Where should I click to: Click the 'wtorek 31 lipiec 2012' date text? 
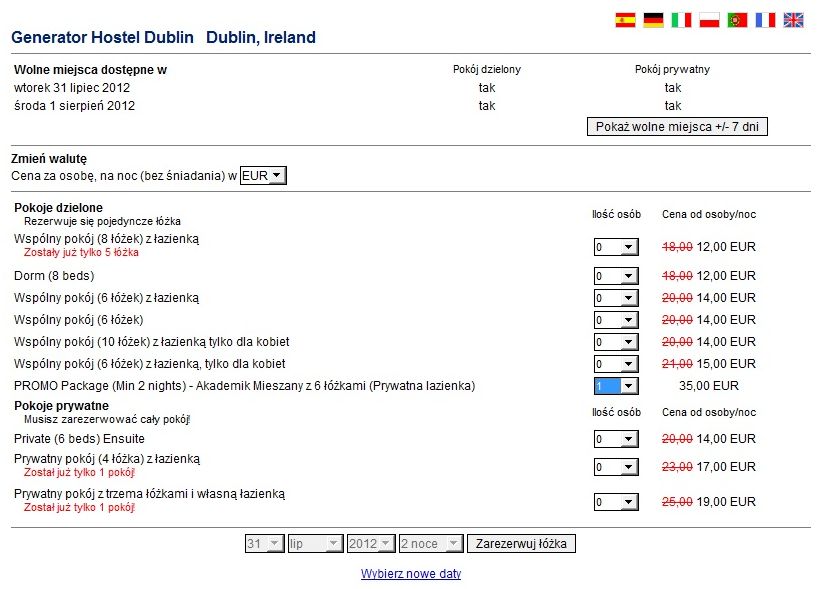click(72, 88)
